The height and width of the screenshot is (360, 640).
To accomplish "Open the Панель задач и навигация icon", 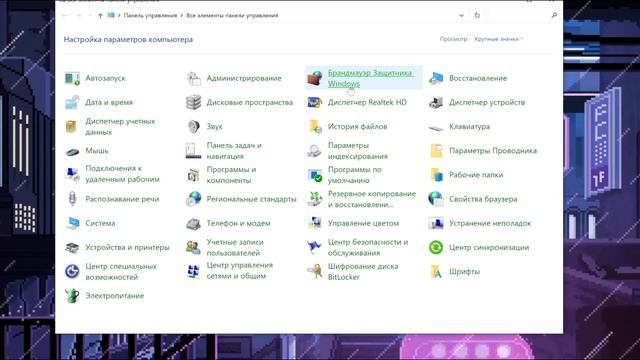I will (x=193, y=151).
